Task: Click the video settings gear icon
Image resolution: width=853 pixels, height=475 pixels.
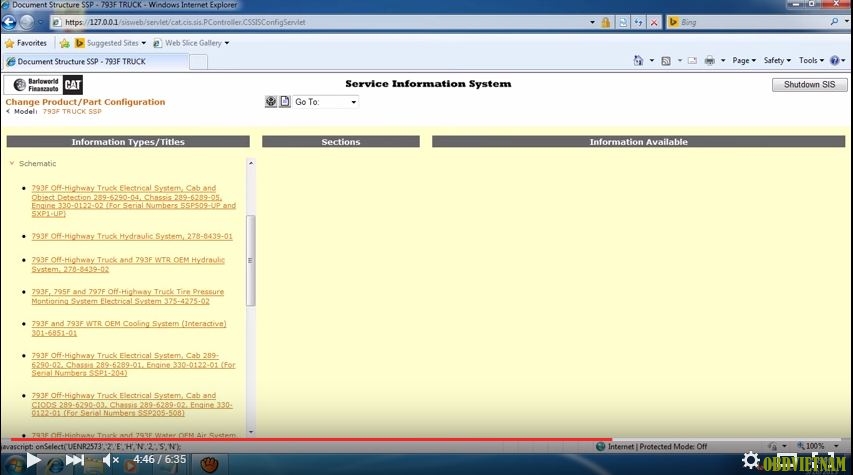Action: (750, 460)
